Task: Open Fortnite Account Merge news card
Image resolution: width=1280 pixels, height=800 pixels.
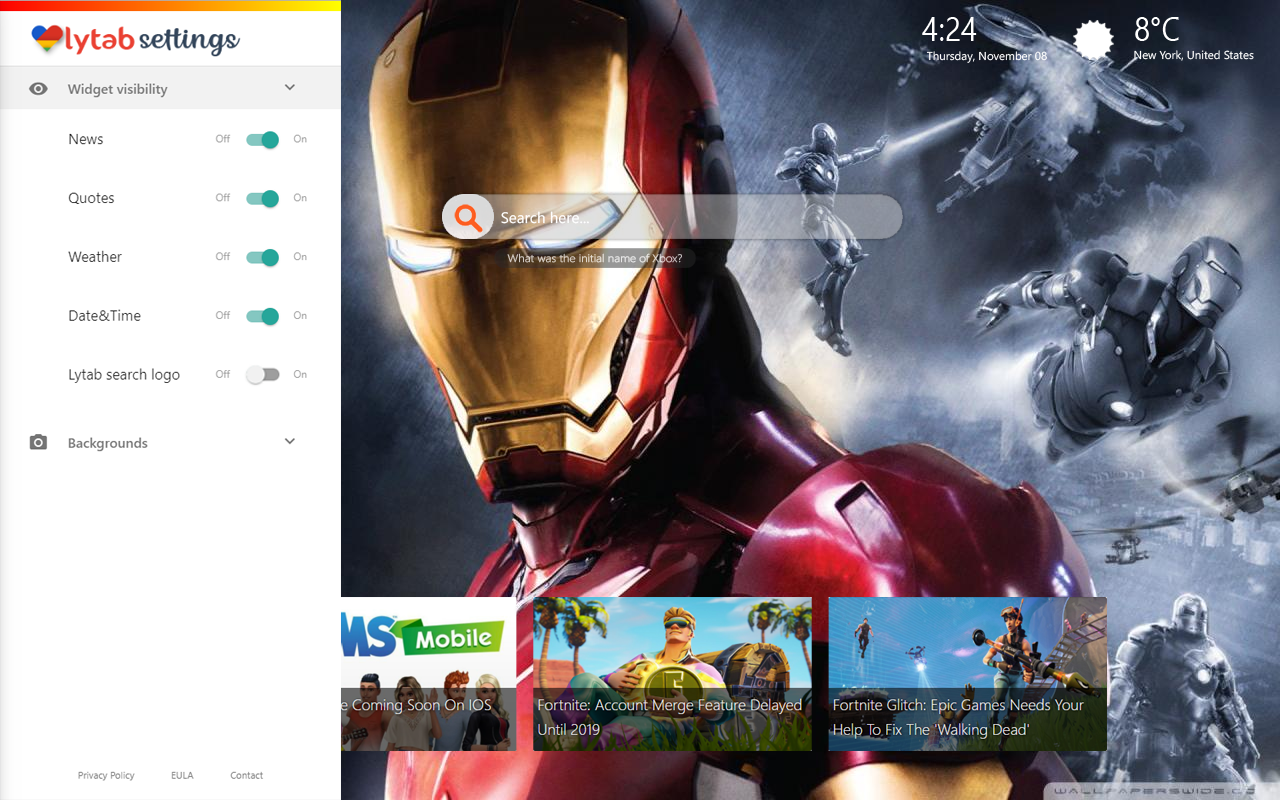Action: (671, 674)
